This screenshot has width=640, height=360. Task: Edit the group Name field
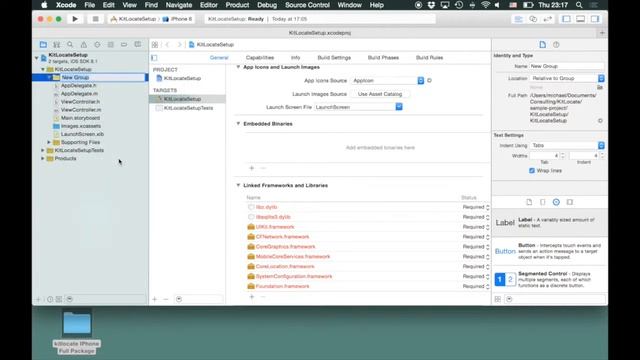[567, 66]
